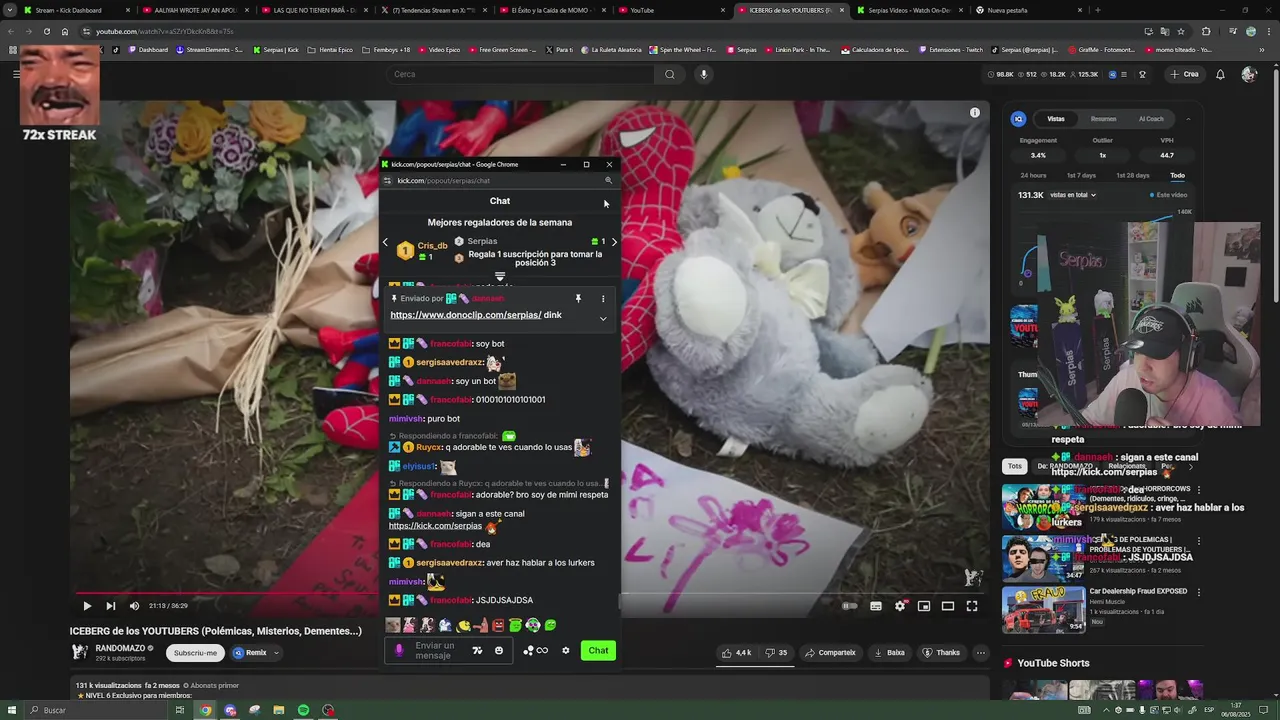Go to next gifter in Kick chat

coord(614,242)
